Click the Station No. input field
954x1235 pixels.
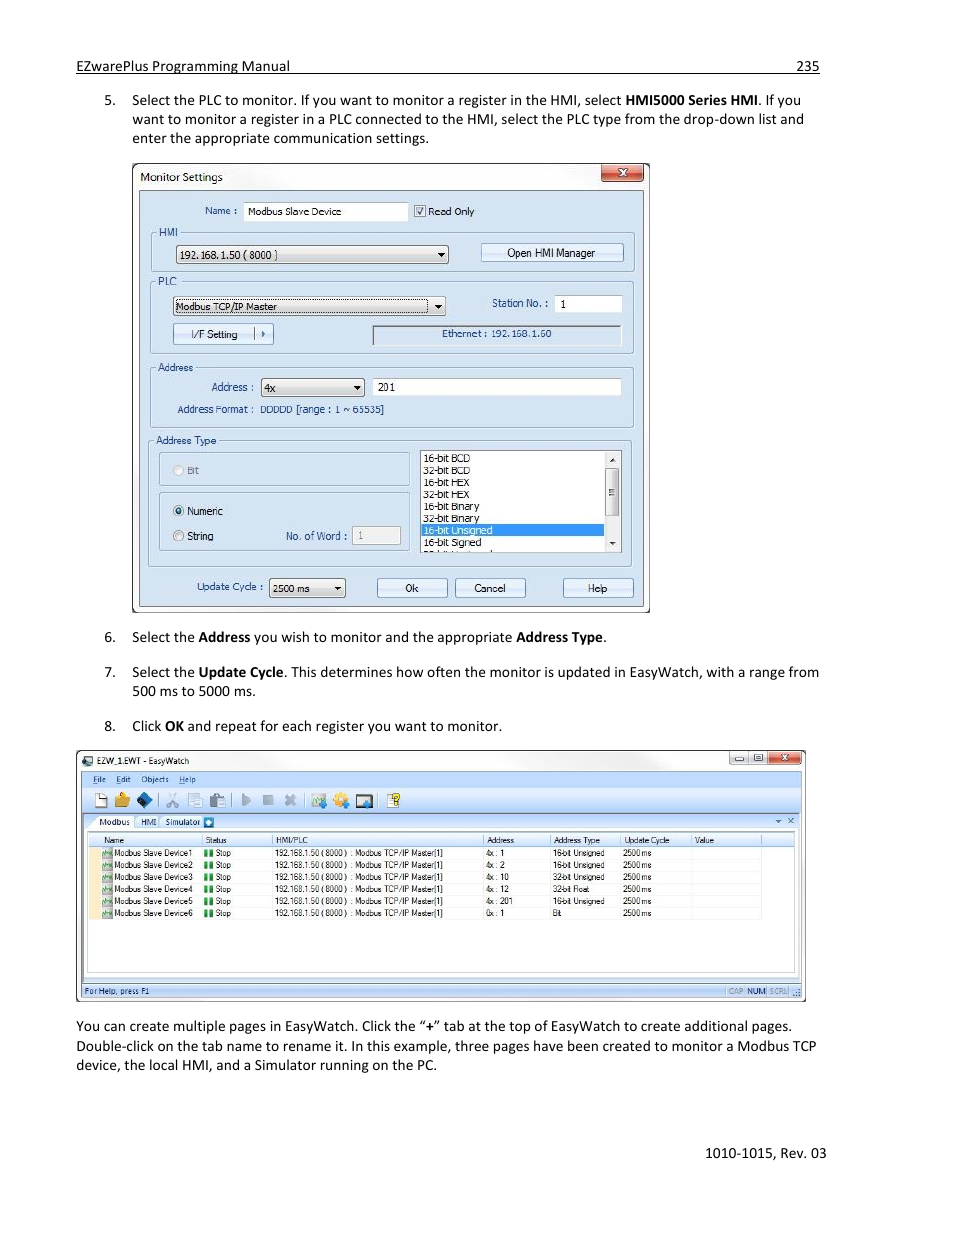pyautogui.click(x=589, y=304)
